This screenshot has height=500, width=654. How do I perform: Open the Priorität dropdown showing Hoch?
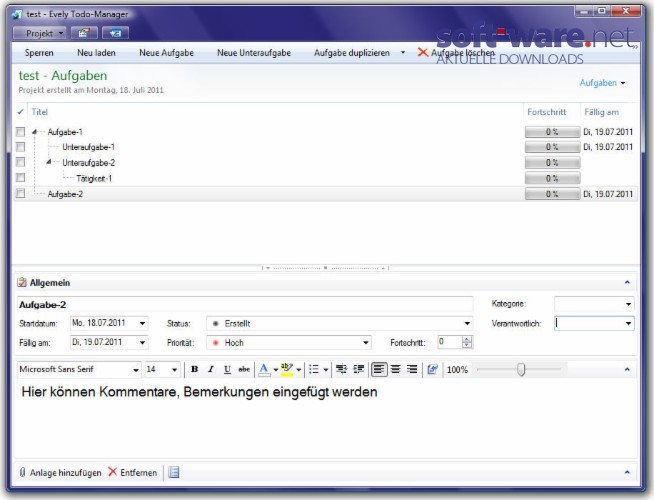pyautogui.click(x=366, y=343)
